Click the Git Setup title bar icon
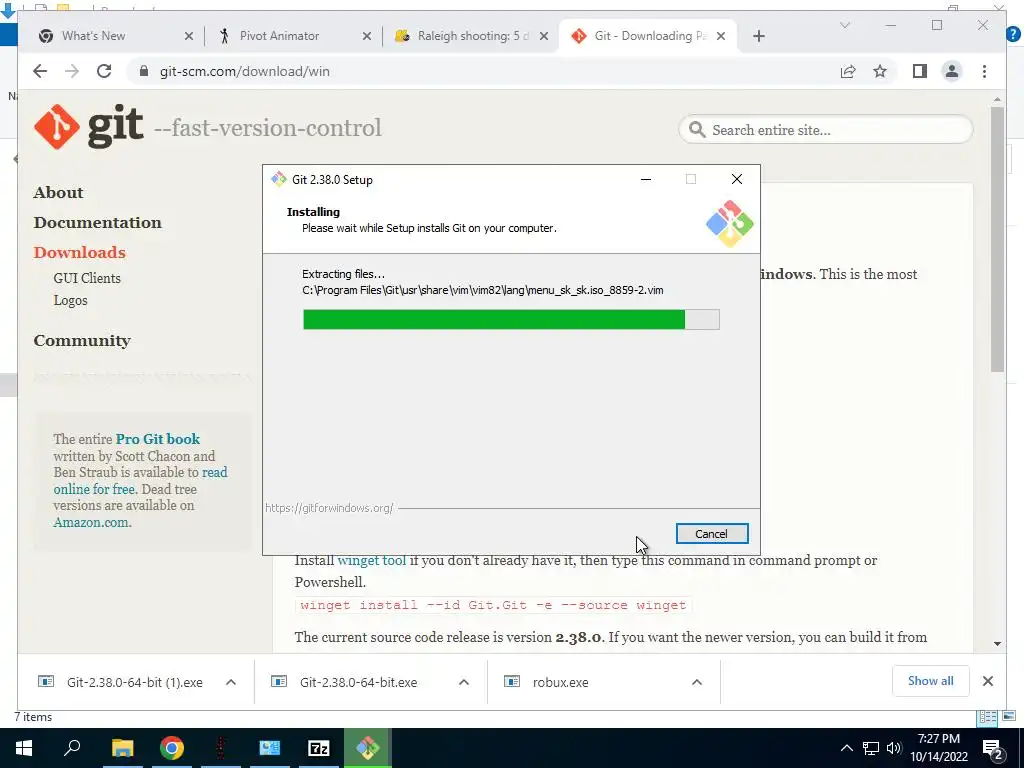The height and width of the screenshot is (768, 1024). 279,180
